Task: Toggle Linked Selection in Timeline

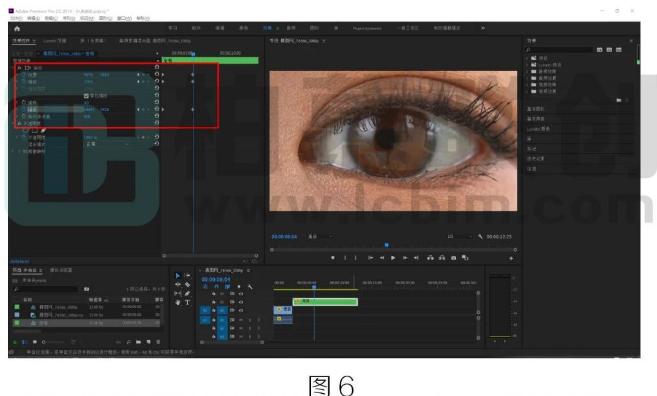Action: (228, 287)
